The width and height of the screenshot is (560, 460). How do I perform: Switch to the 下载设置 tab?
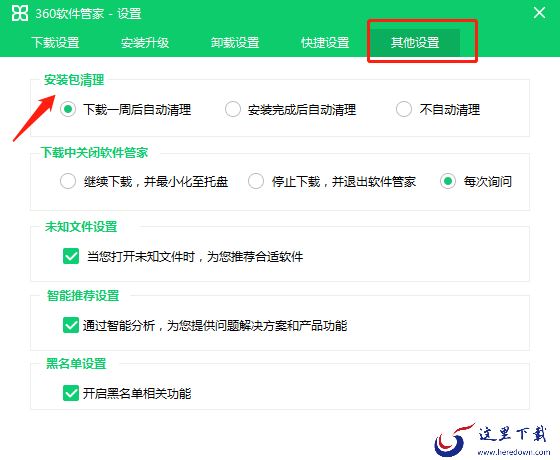55,42
